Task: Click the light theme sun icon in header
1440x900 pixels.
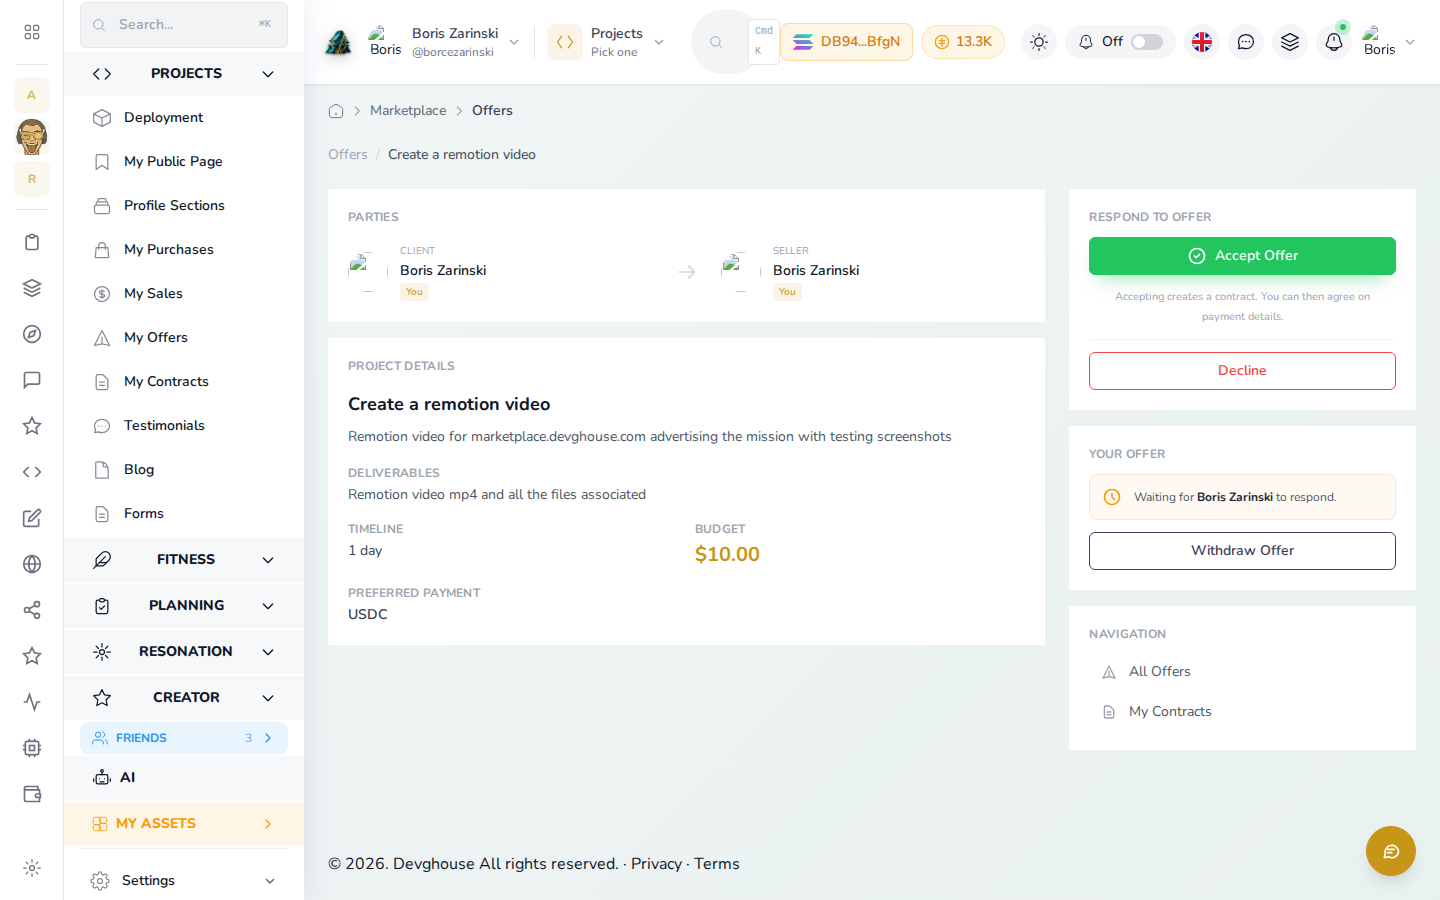Action: pyautogui.click(x=1039, y=42)
